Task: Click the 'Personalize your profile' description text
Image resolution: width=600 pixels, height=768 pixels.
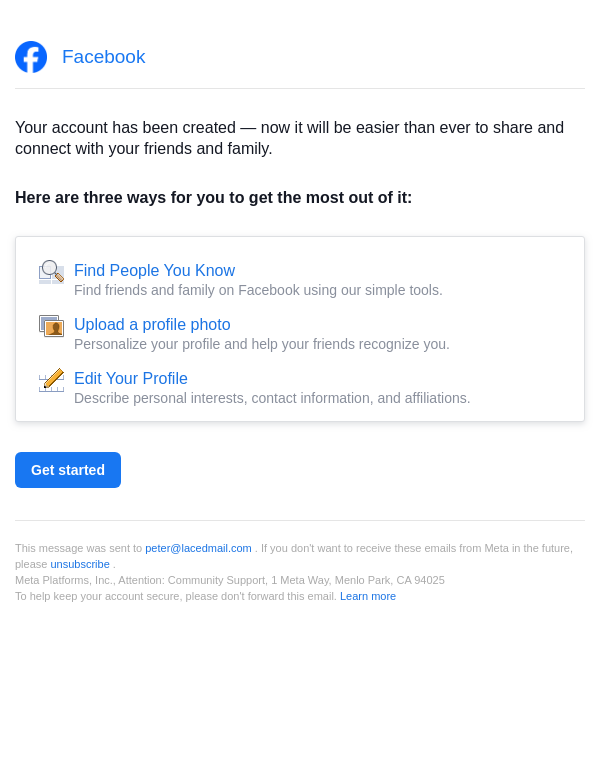Action: 262,344
